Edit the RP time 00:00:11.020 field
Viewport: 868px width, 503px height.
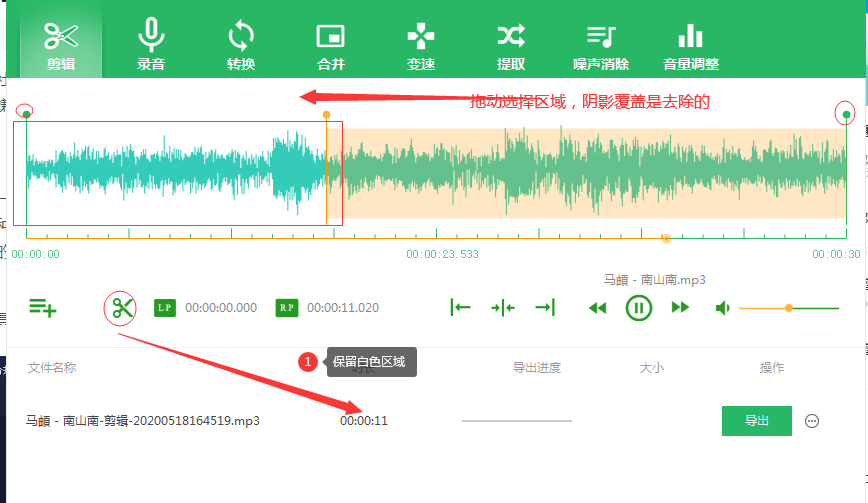343,308
